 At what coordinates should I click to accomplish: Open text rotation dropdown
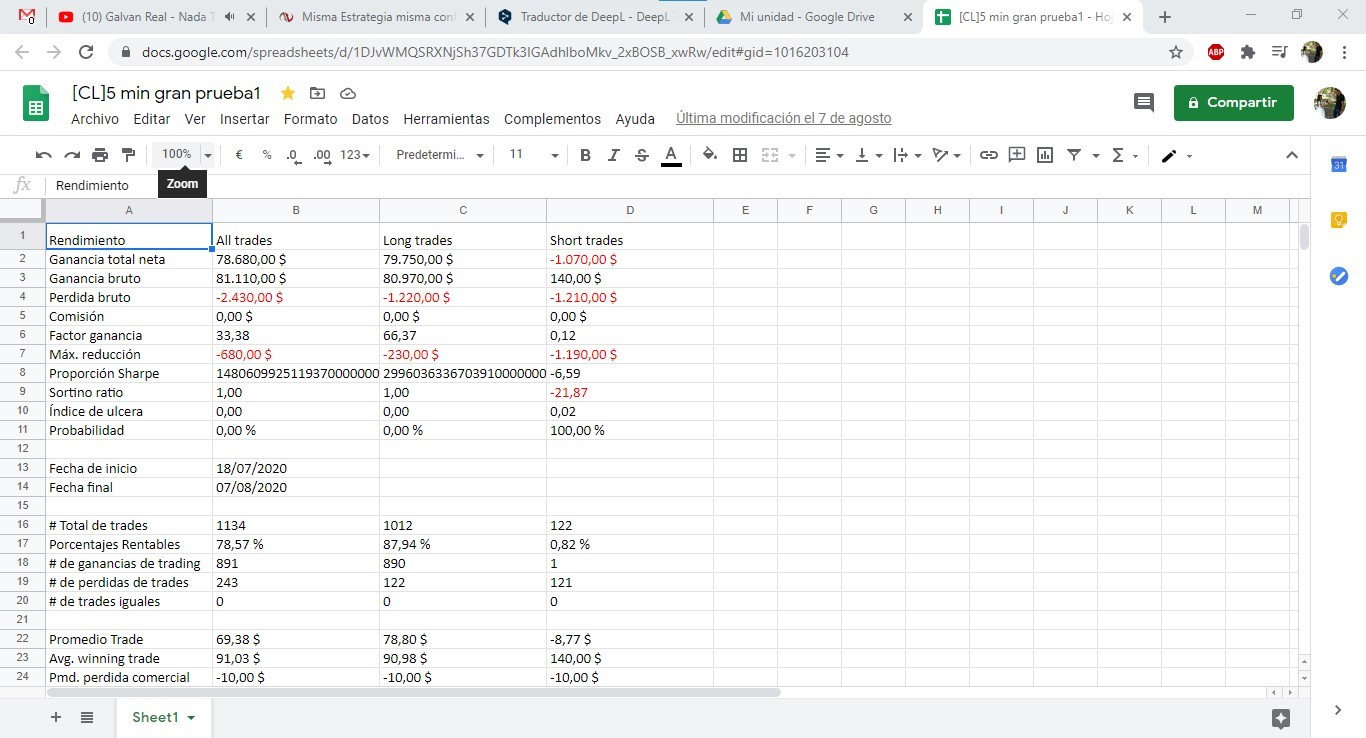click(x=946, y=155)
